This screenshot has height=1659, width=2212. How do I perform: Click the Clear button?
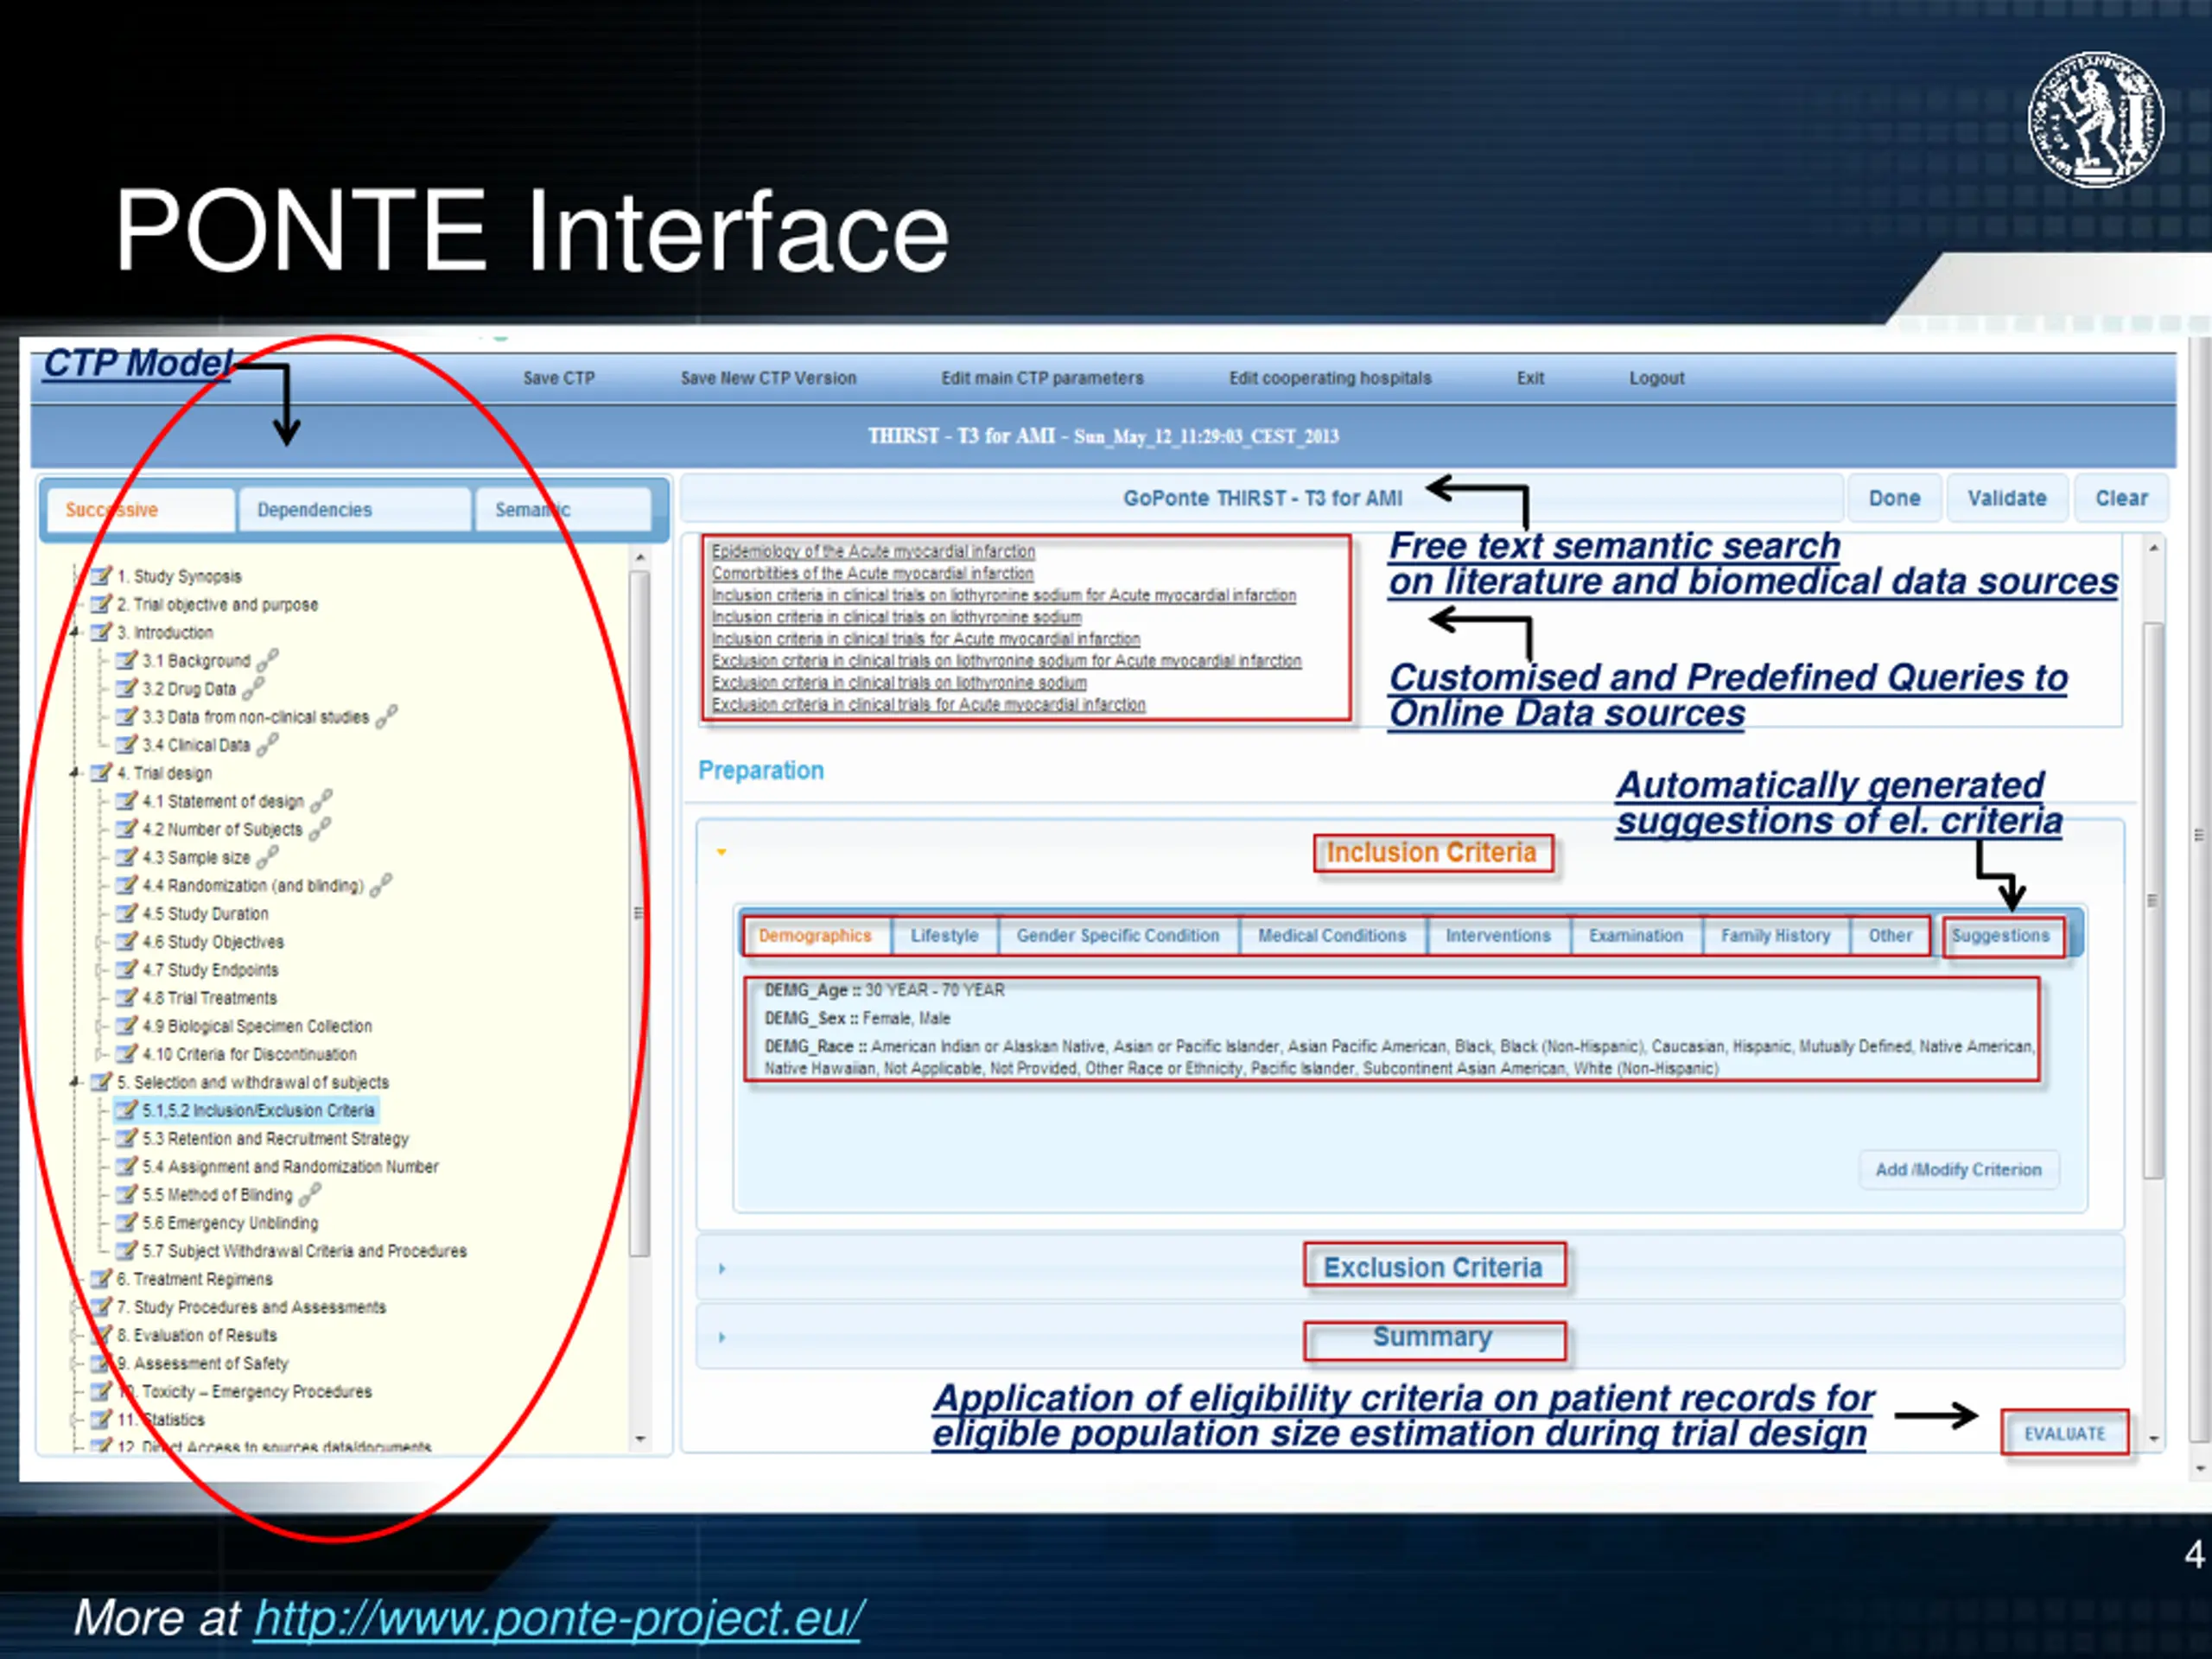pyautogui.click(x=2121, y=498)
